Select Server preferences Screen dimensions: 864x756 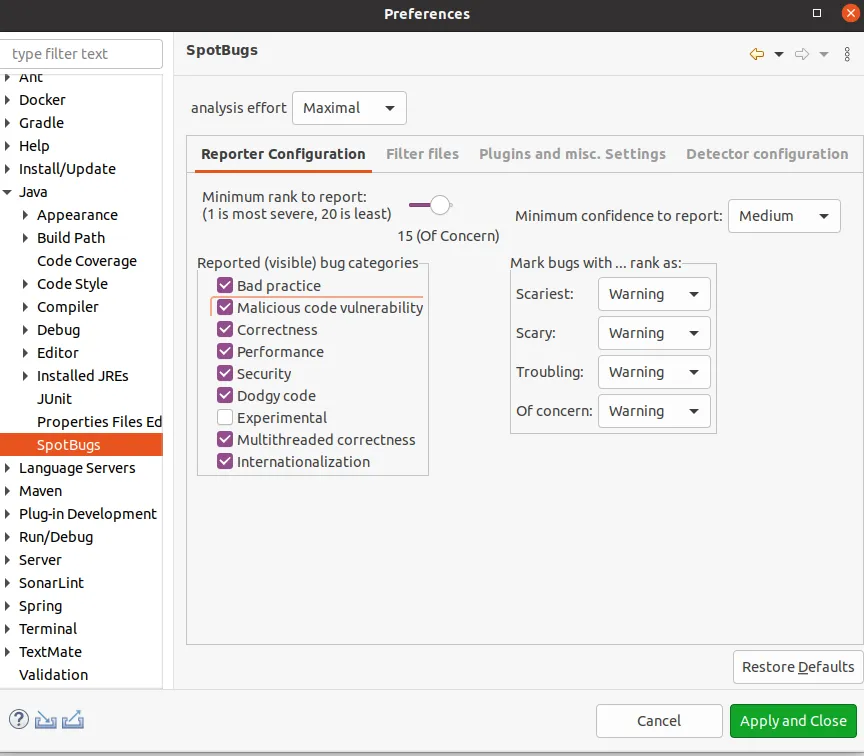click(x=40, y=560)
